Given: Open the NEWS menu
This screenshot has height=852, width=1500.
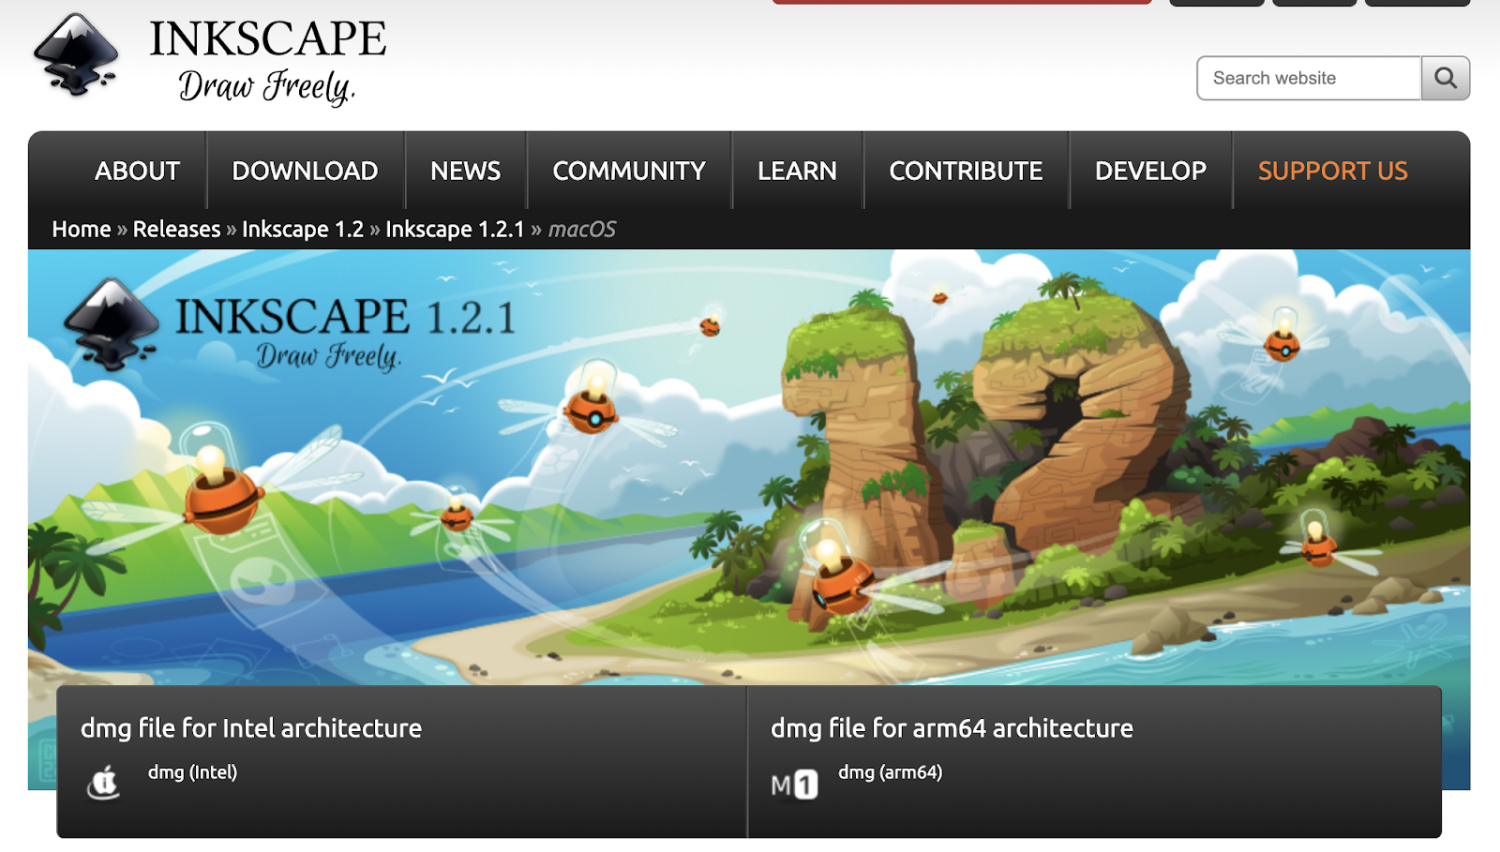Looking at the screenshot, I should (465, 170).
